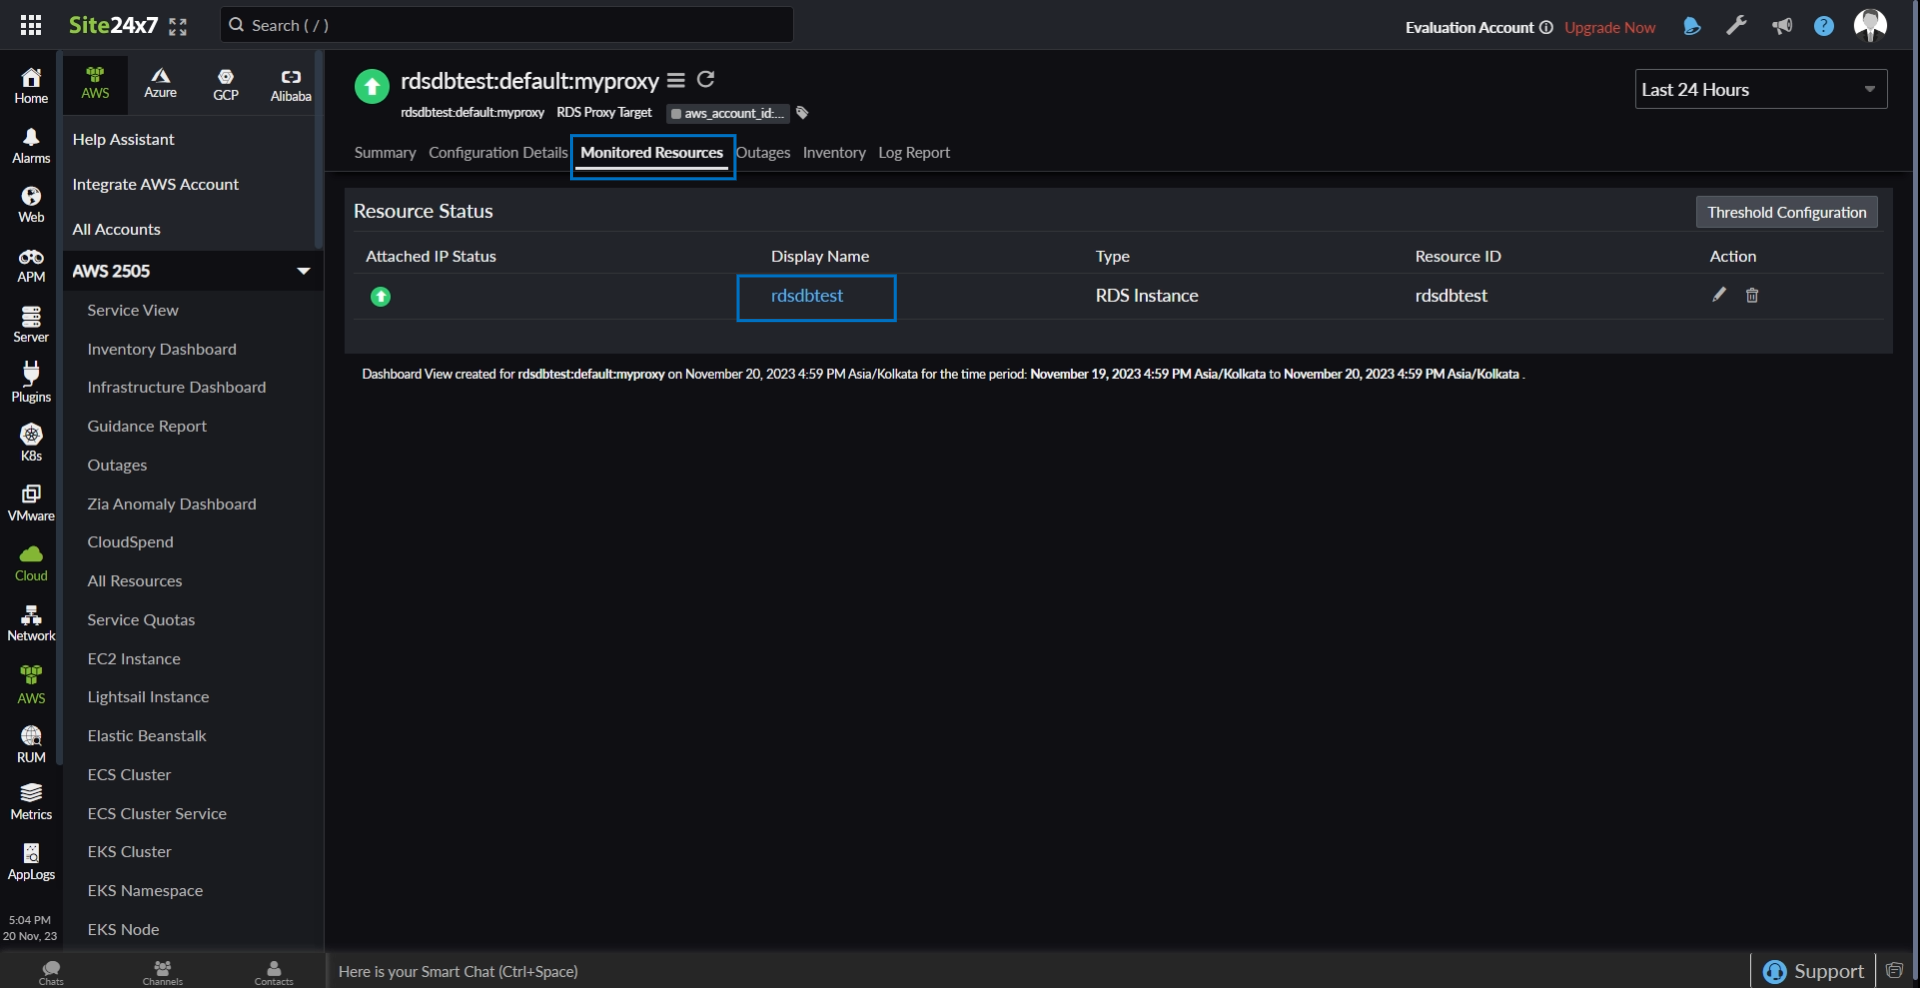Collapse the AWS 2505 account section

click(303, 271)
